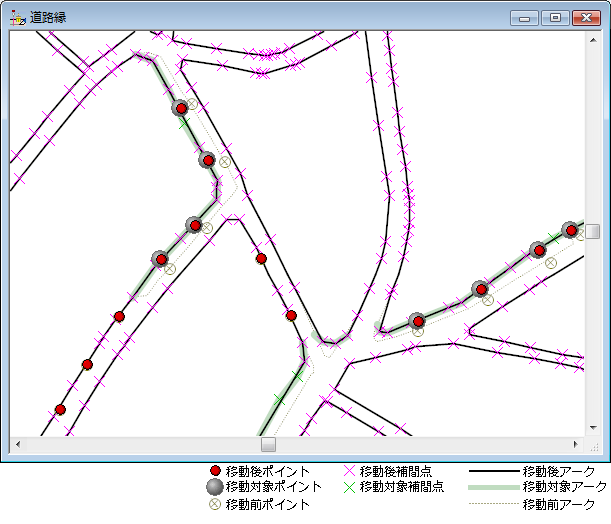Click the black line 移動後アーク legend sample
The height and width of the screenshot is (524, 611).
pos(494,471)
